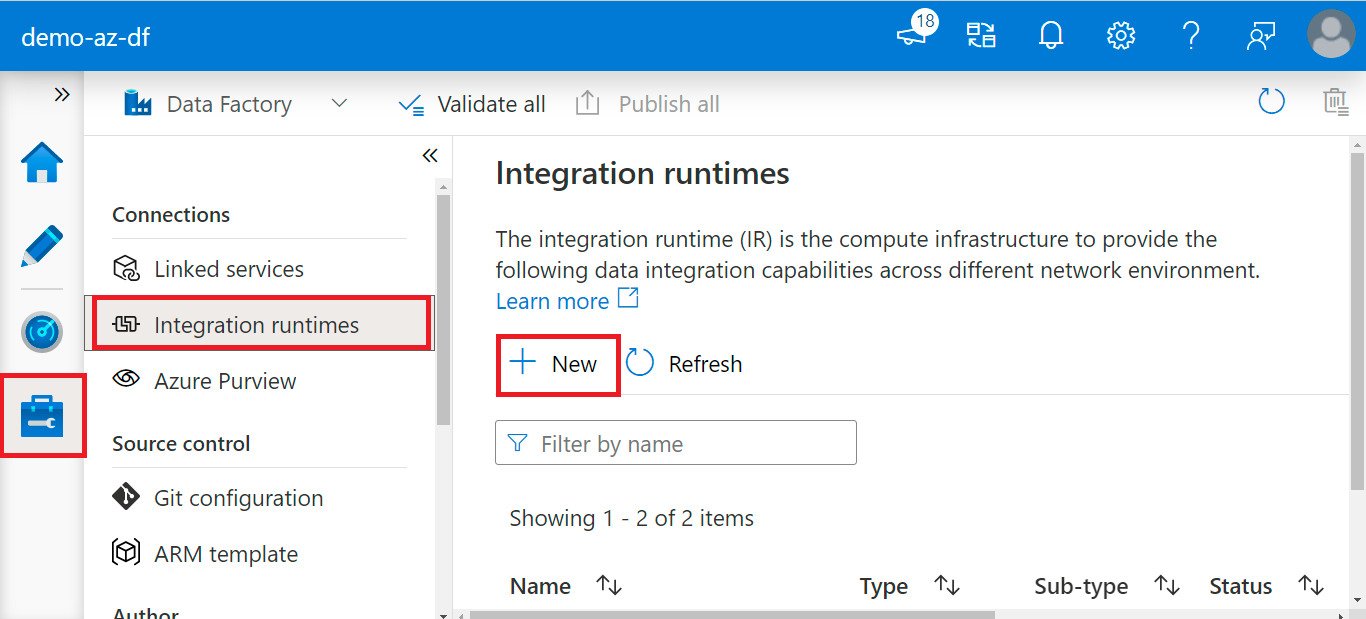
Task: Open the switch Data Factory icon
Action: 981,36
